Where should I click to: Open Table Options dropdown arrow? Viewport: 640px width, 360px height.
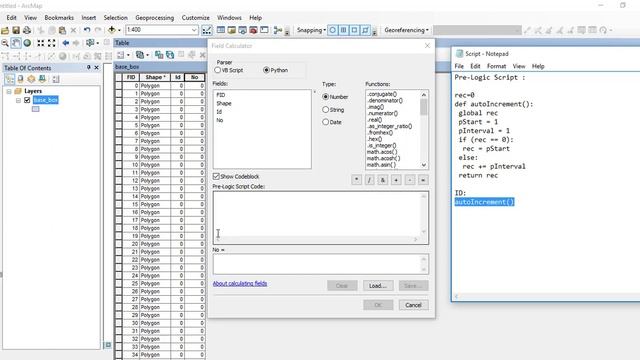tap(128, 55)
